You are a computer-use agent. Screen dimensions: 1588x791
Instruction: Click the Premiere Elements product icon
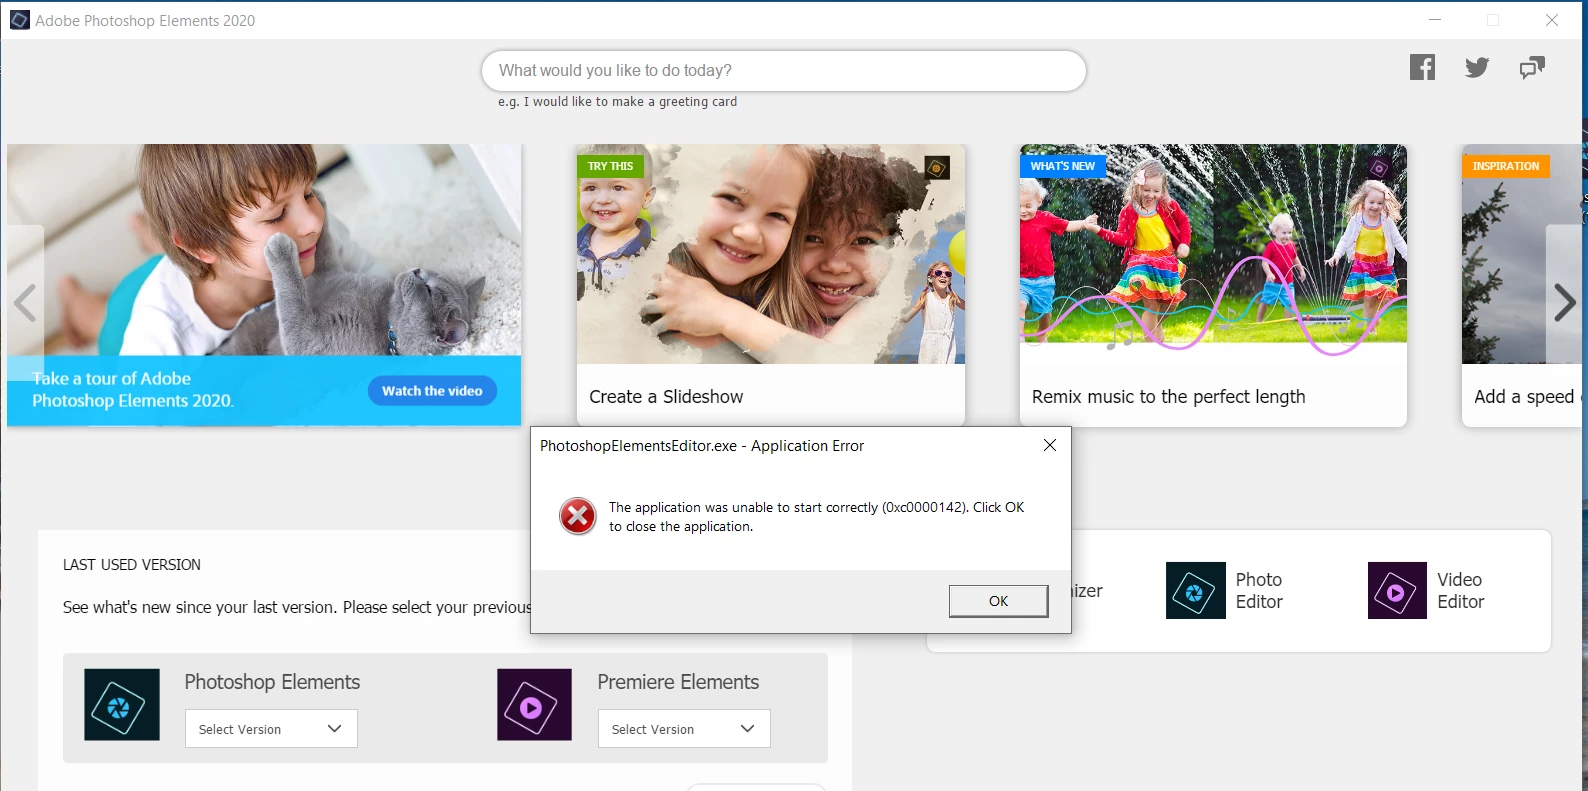click(534, 705)
